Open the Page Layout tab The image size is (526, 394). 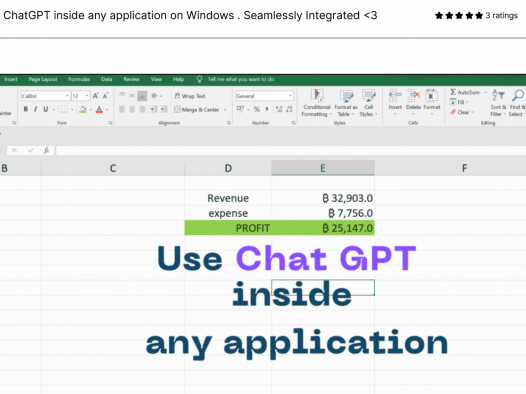43,79
